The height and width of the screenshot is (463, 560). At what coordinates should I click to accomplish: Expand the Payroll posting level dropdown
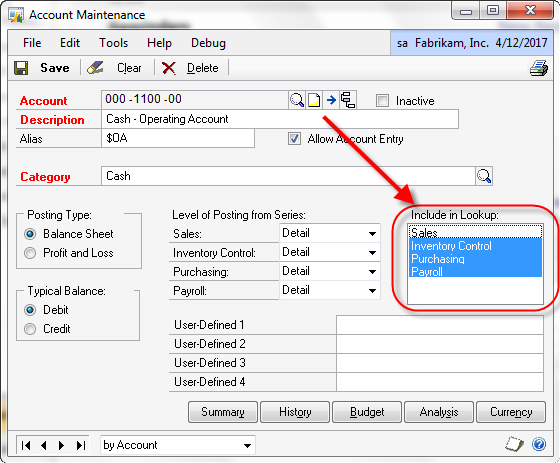click(372, 290)
